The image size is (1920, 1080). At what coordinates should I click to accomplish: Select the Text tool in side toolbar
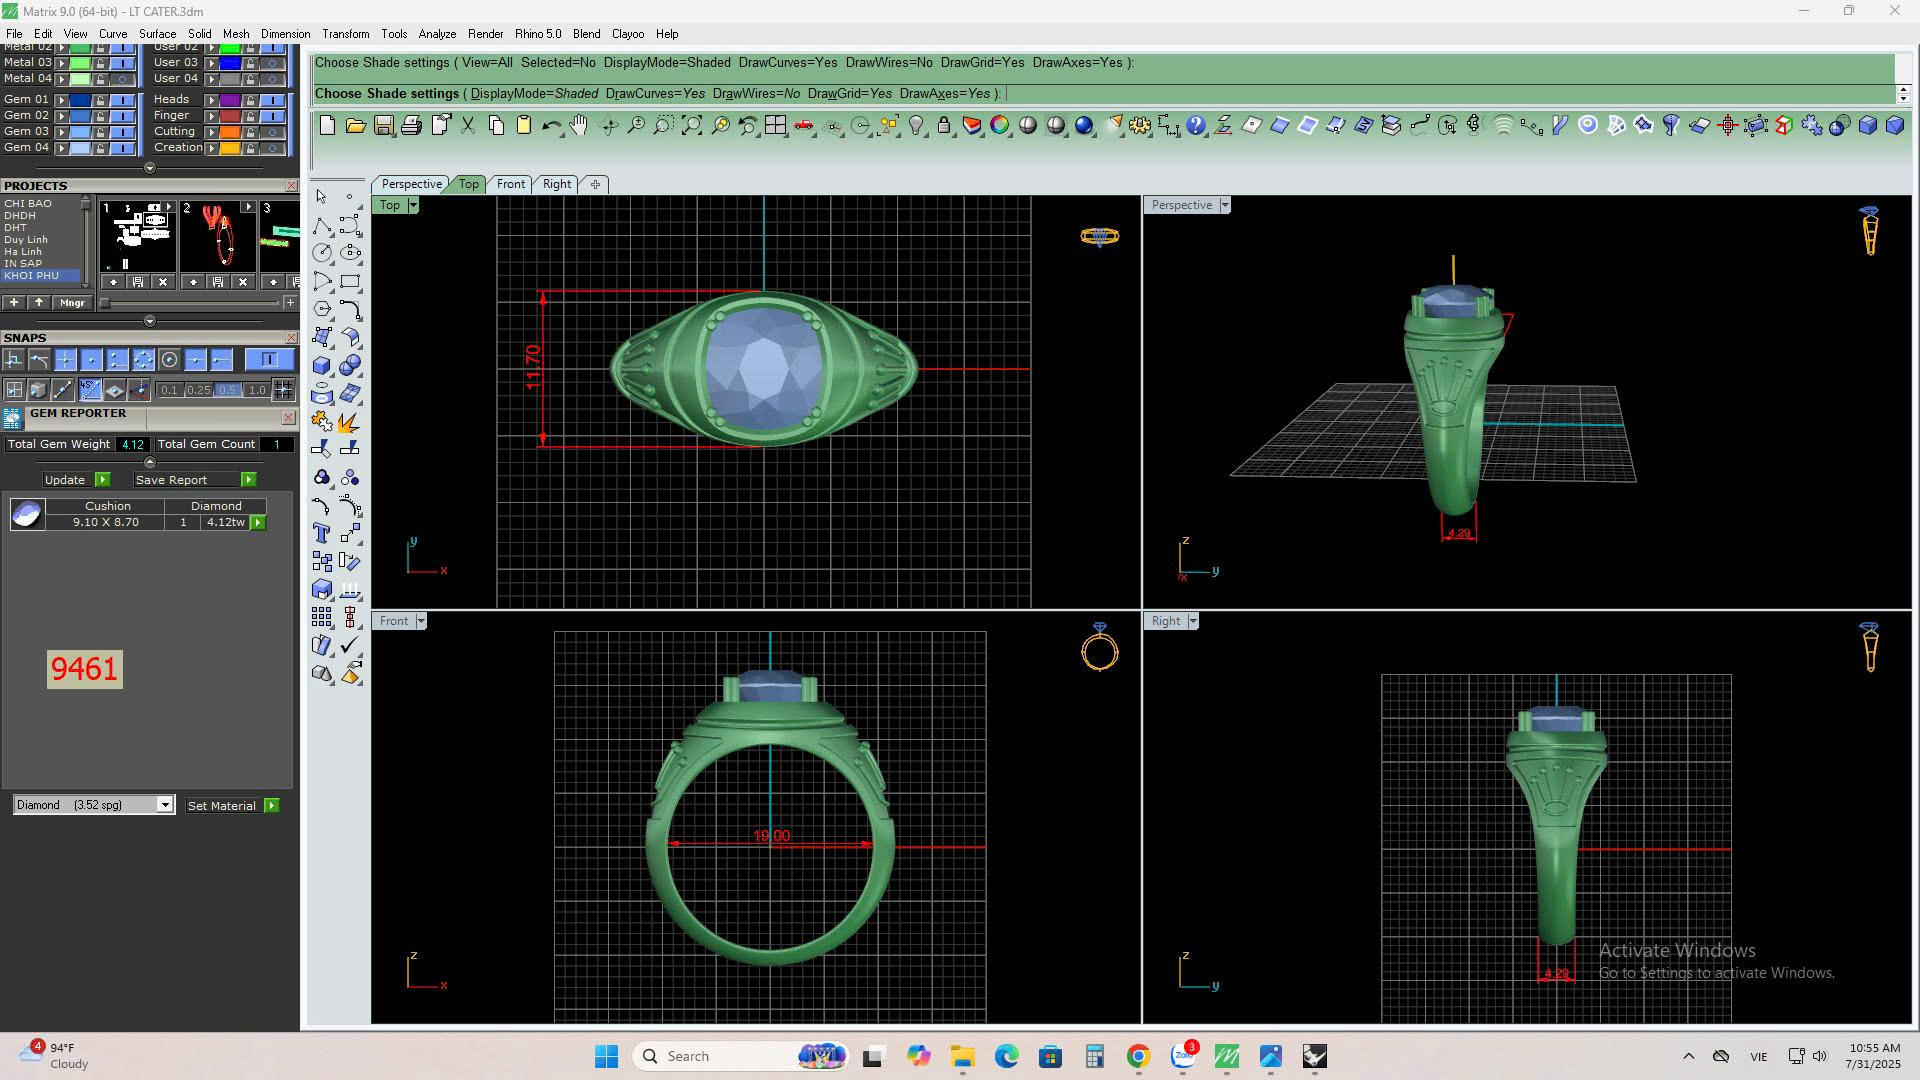tap(322, 533)
